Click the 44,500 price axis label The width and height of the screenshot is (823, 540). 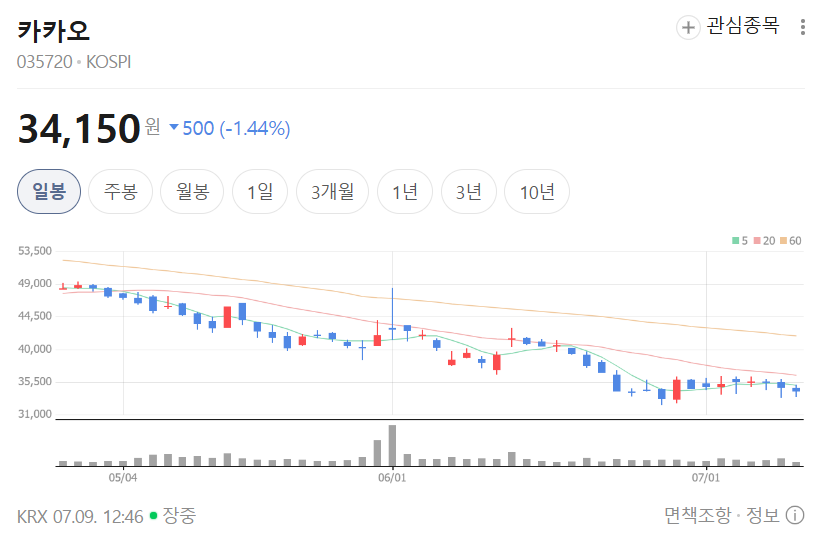pyautogui.click(x=35, y=316)
